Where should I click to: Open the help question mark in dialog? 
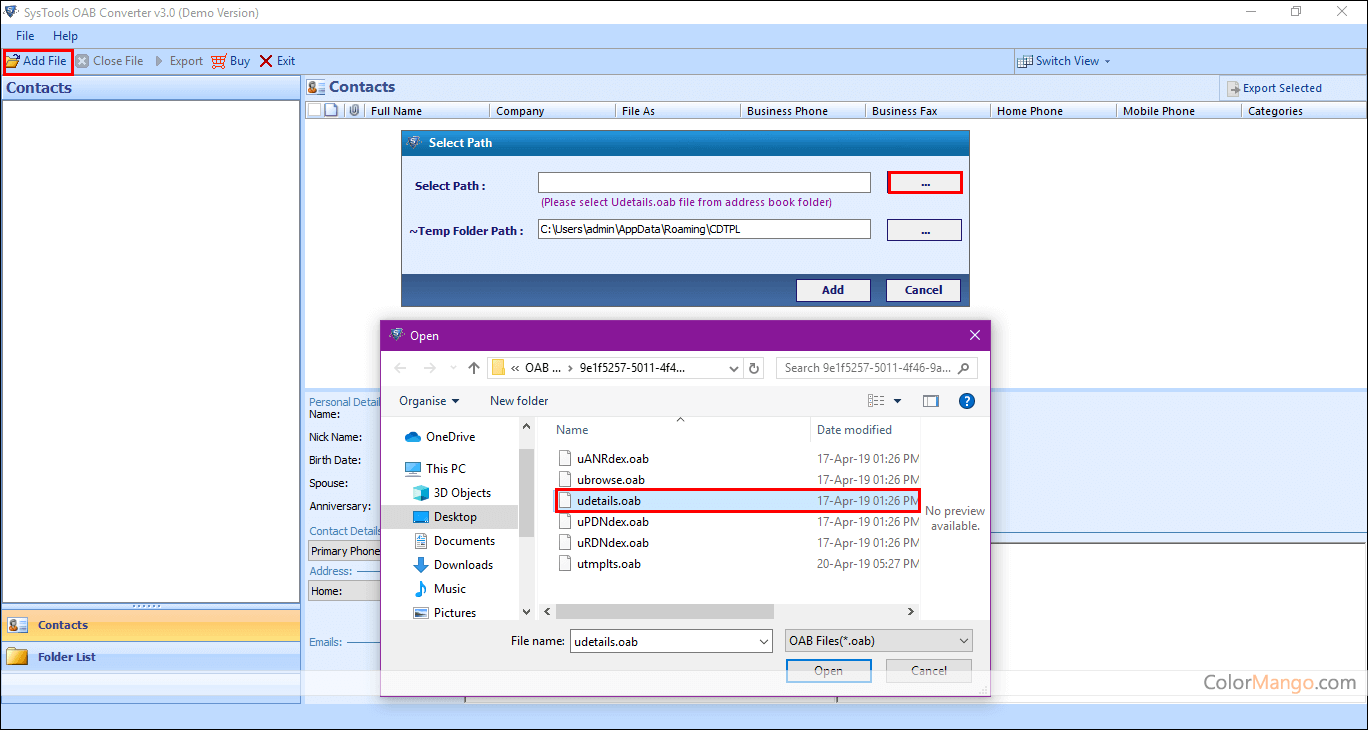[x=966, y=401]
